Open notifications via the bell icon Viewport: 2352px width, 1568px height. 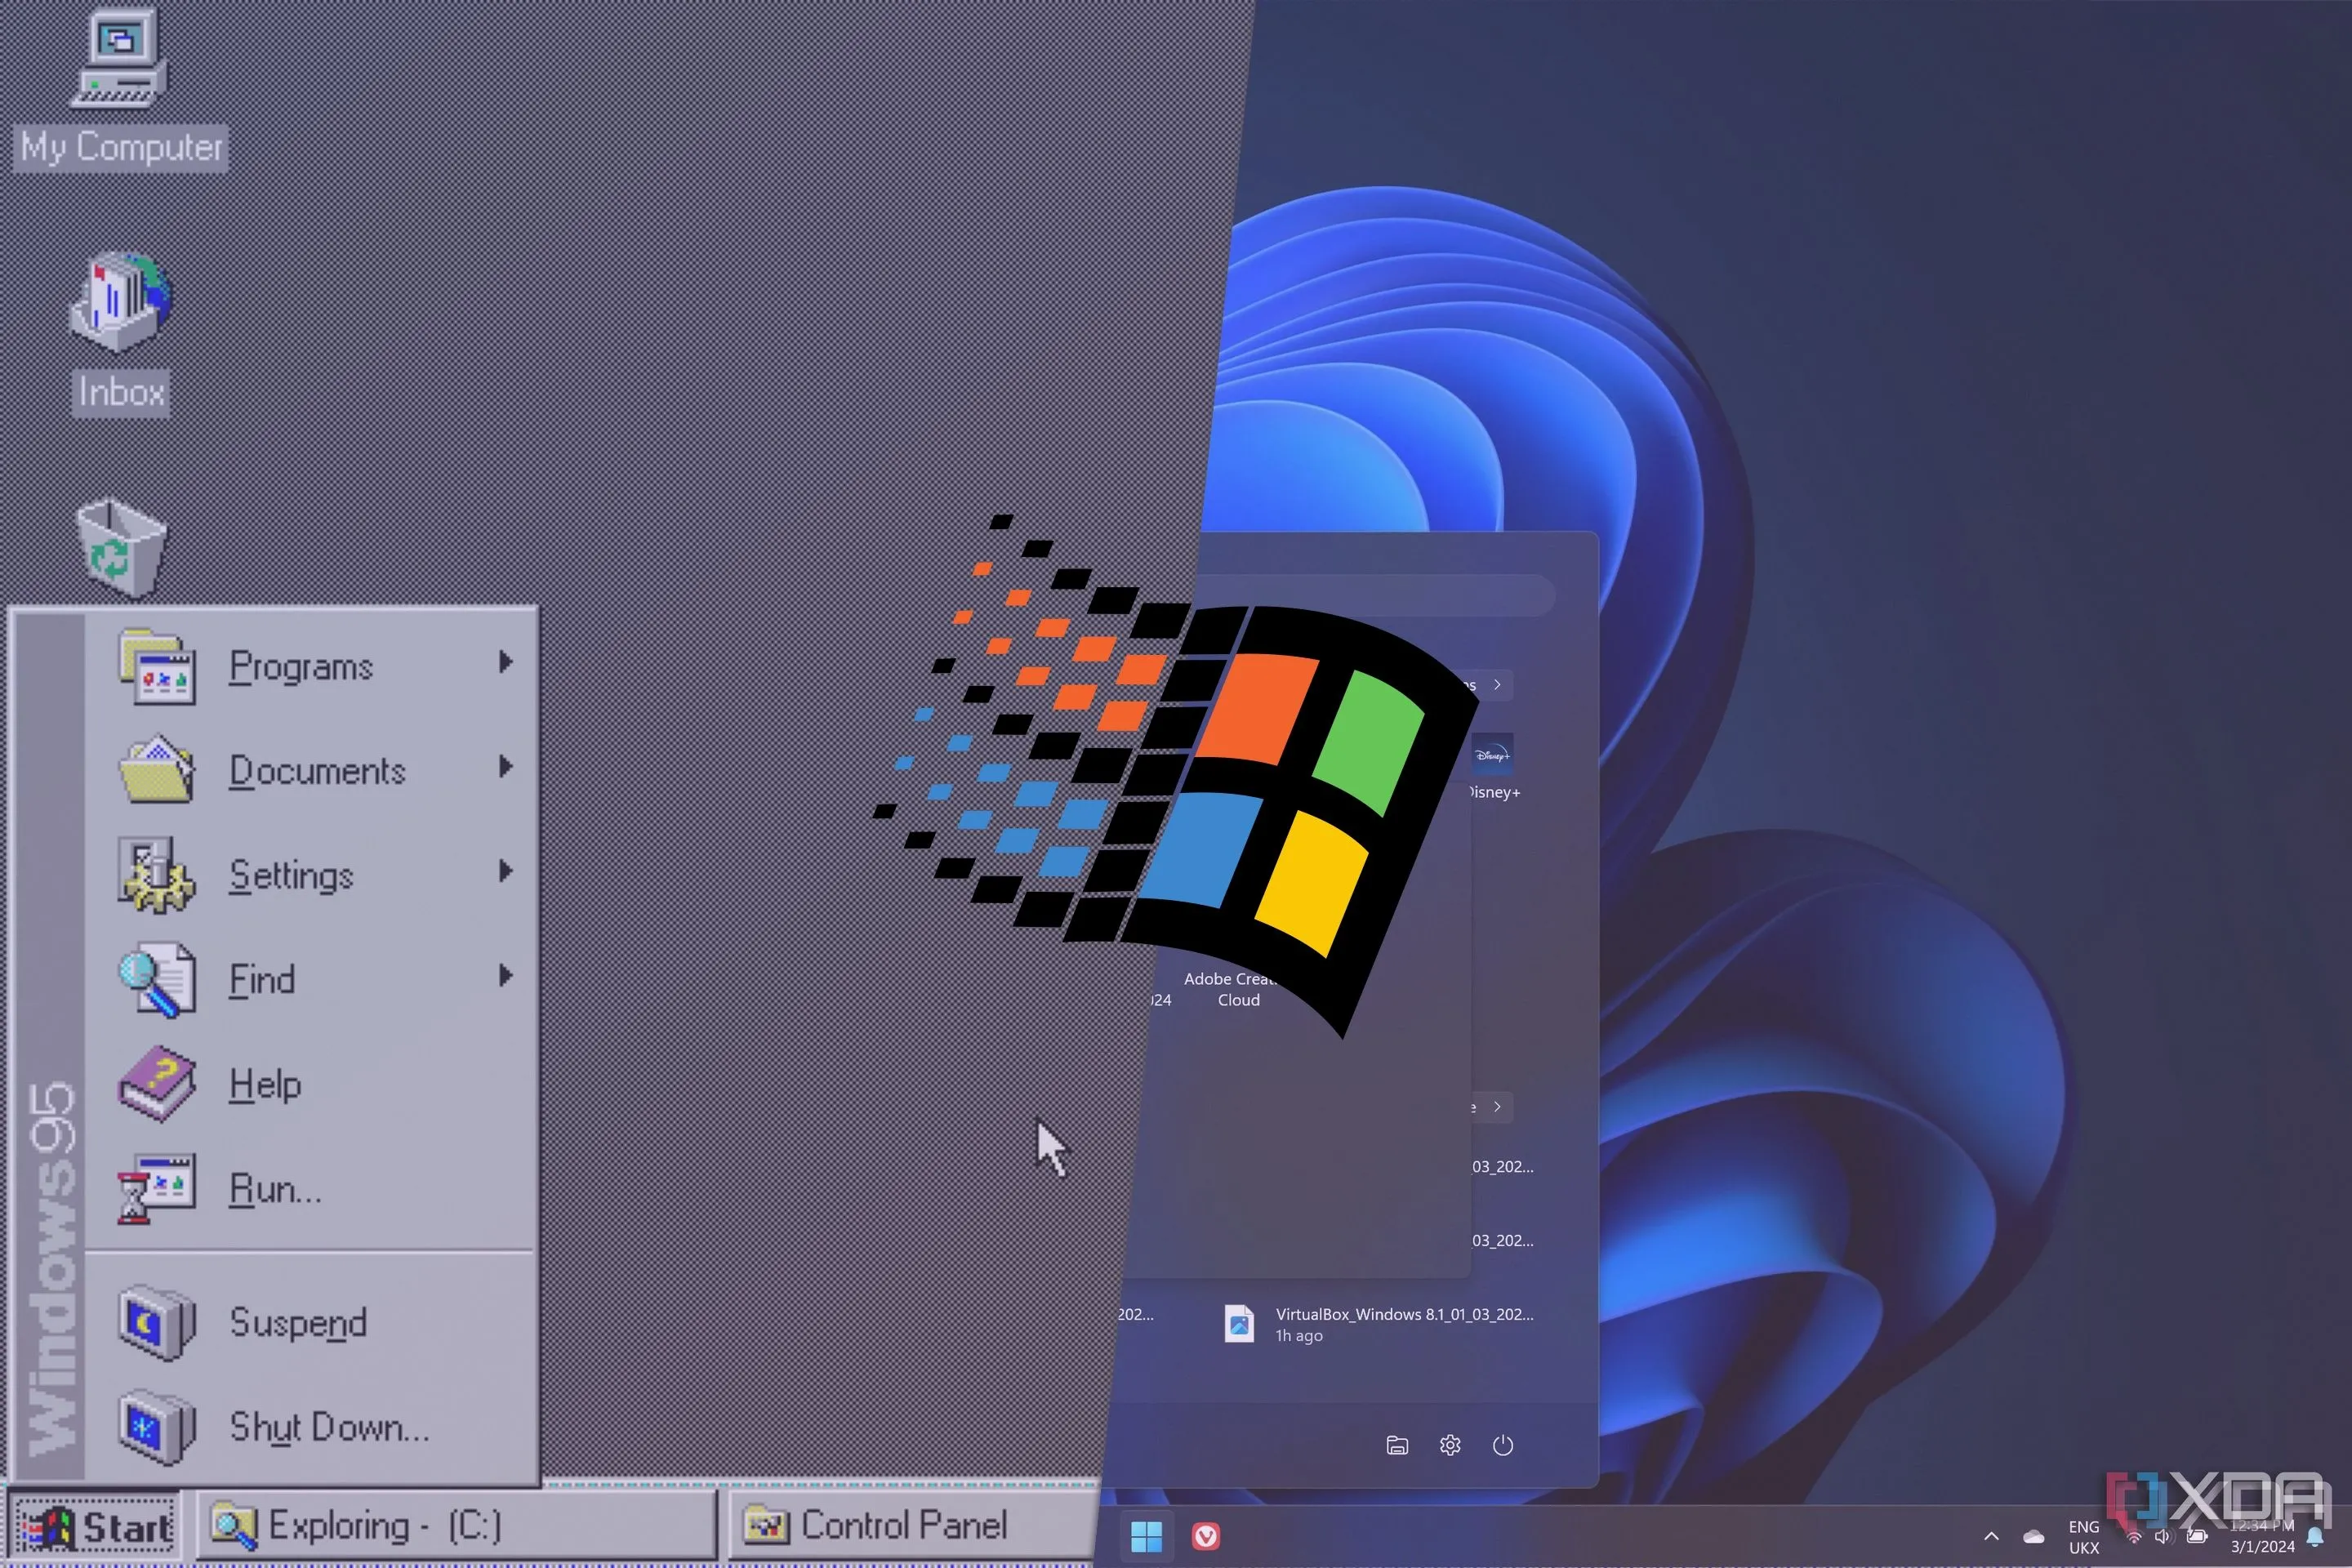[2314, 1537]
